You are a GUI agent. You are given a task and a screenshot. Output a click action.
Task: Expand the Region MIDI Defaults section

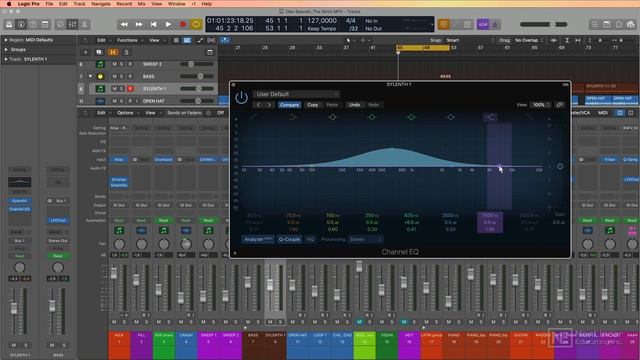tap(6, 40)
